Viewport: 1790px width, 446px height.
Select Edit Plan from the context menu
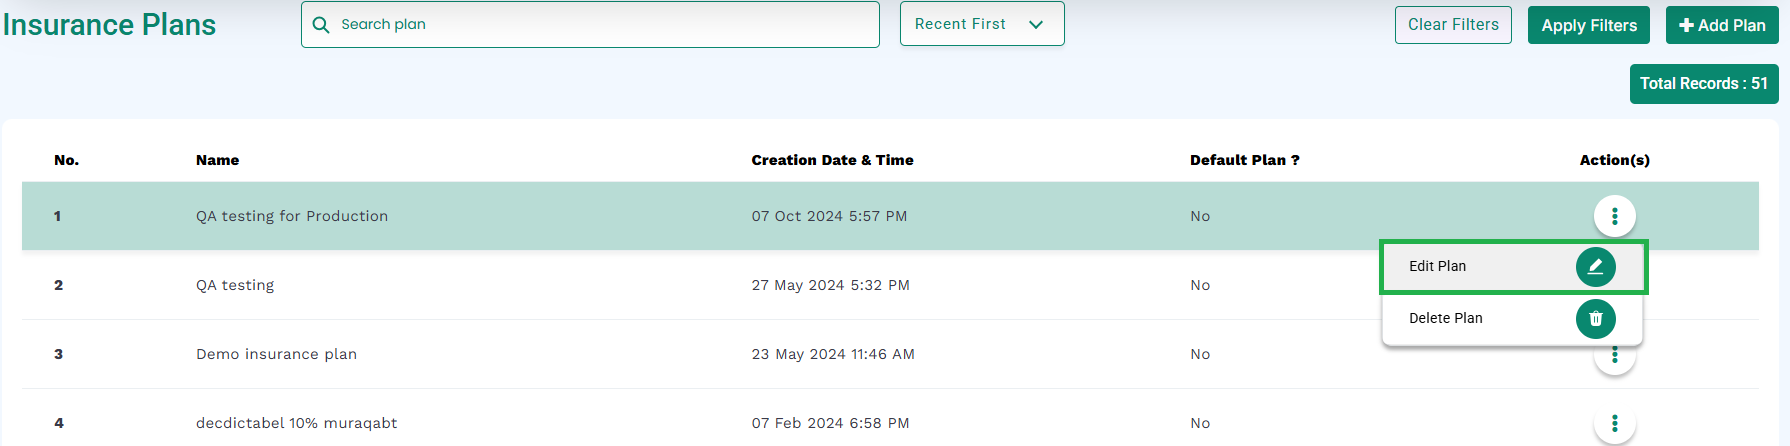(x=1513, y=266)
